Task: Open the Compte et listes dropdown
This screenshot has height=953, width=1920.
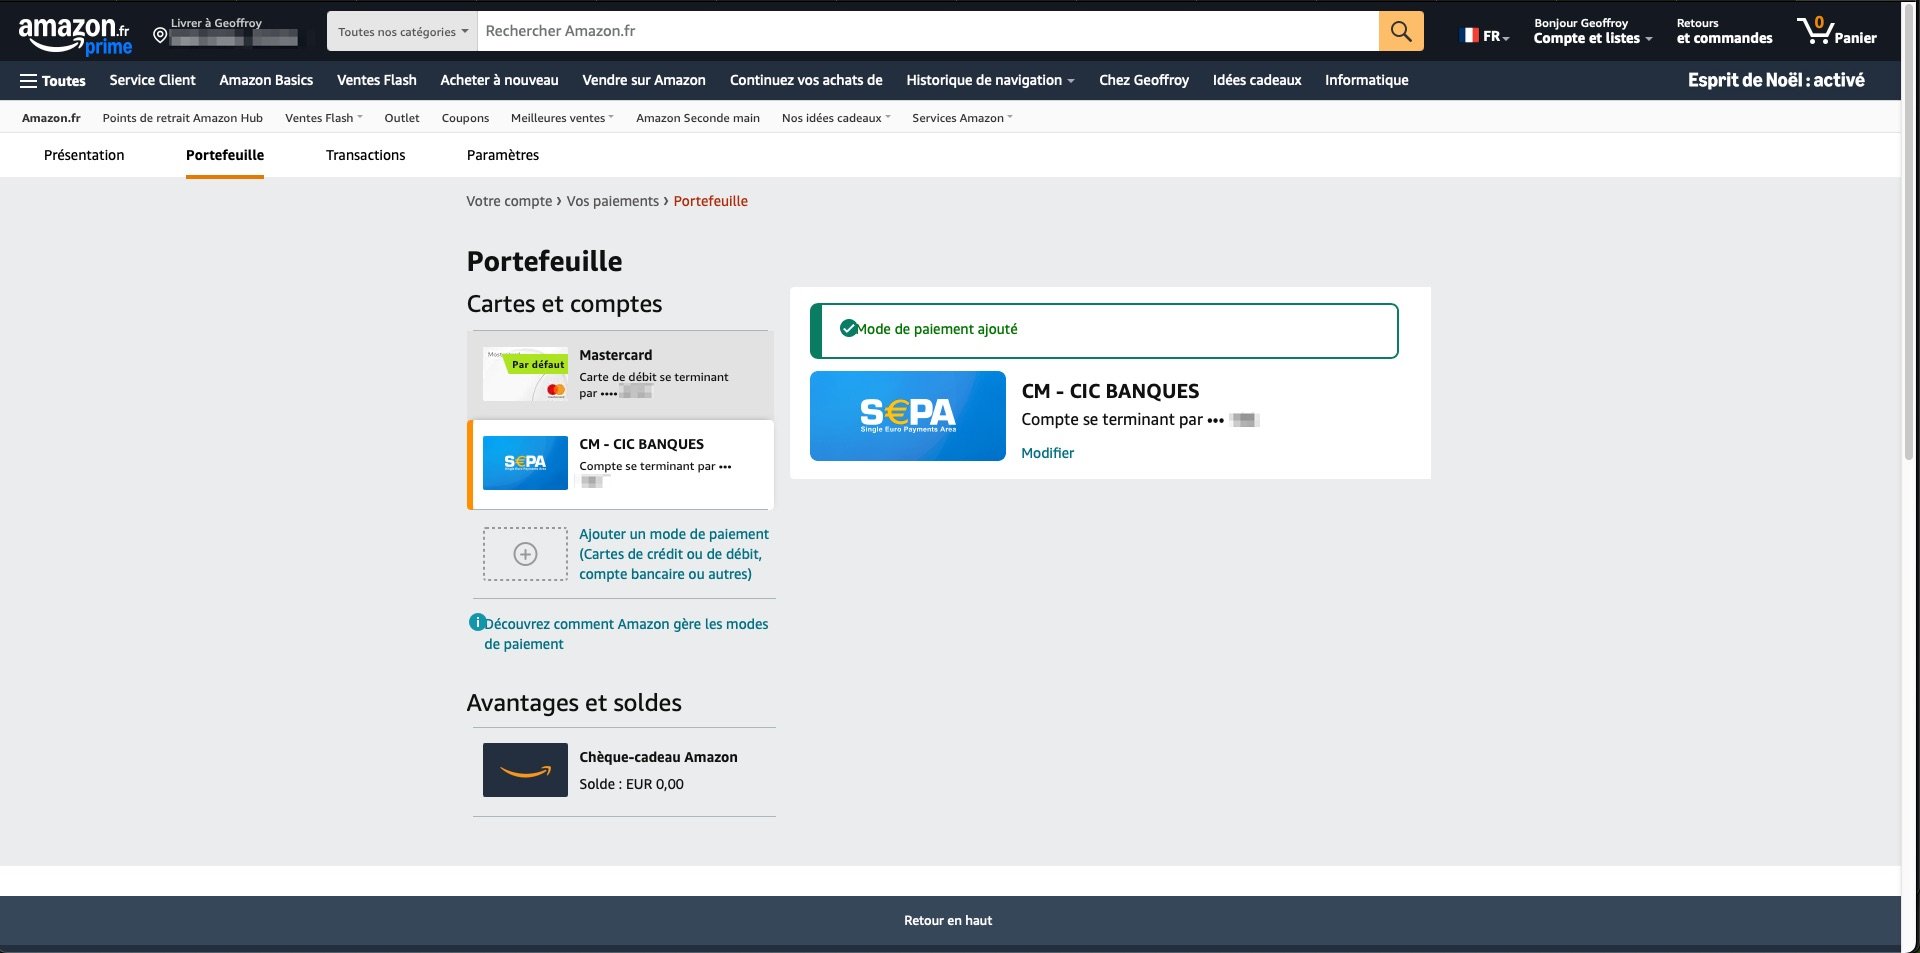Action: click(1593, 31)
